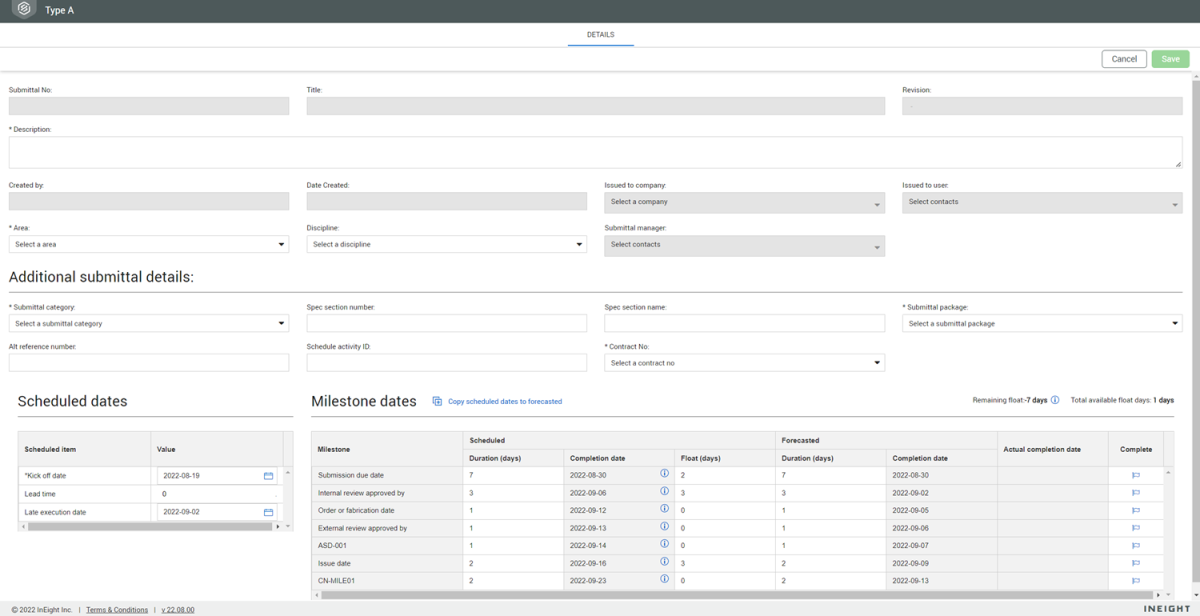The height and width of the screenshot is (616, 1200).
Task: Expand the Submittal category dropdown
Action: click(149, 323)
